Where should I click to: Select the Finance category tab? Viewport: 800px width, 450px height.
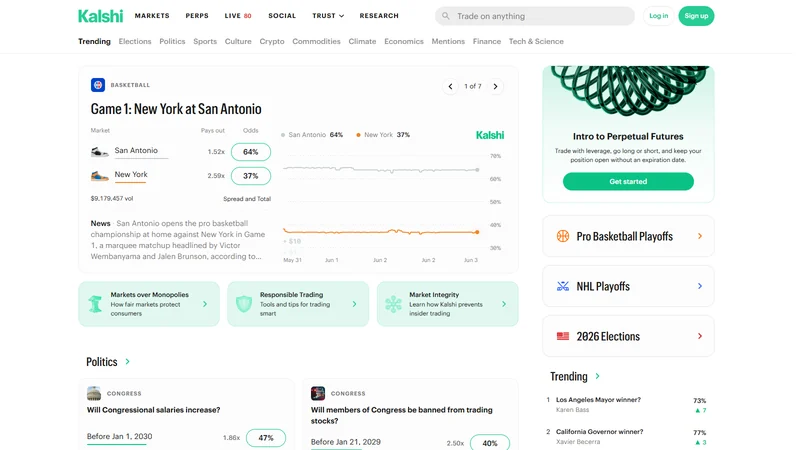point(487,41)
